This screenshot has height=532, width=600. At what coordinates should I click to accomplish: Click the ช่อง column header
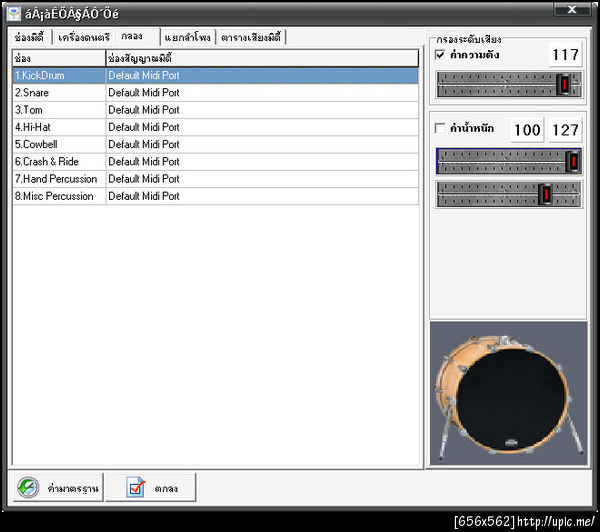(59, 58)
